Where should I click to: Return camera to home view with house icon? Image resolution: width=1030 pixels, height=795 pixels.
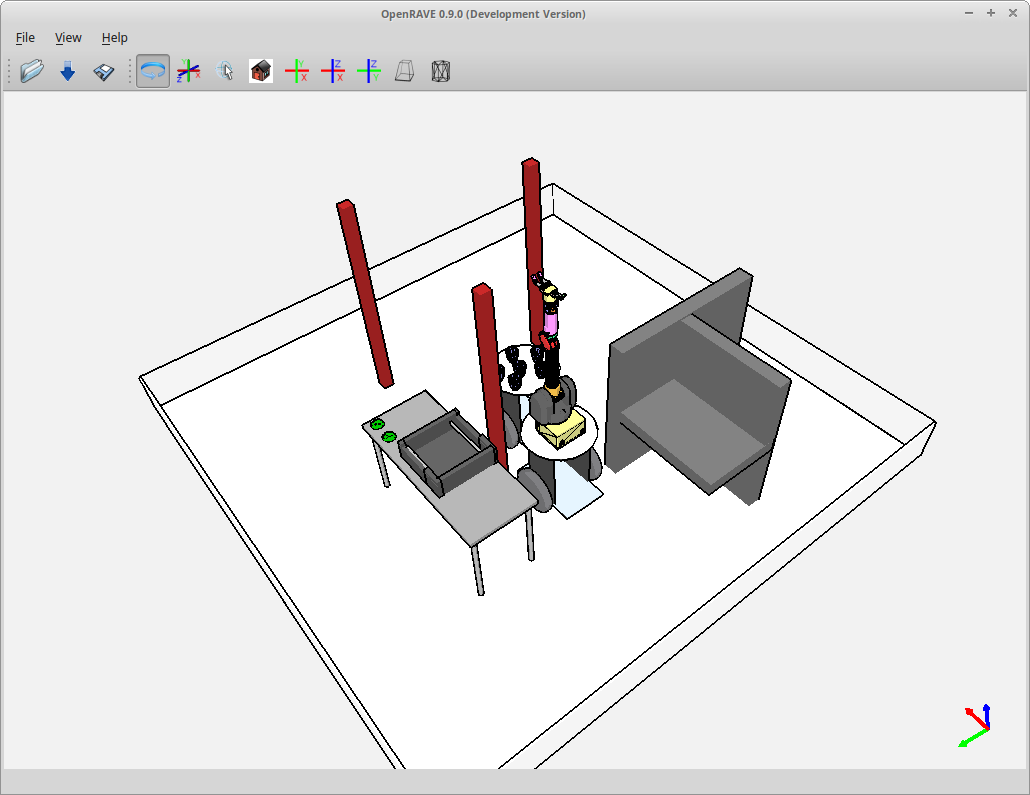click(260, 70)
